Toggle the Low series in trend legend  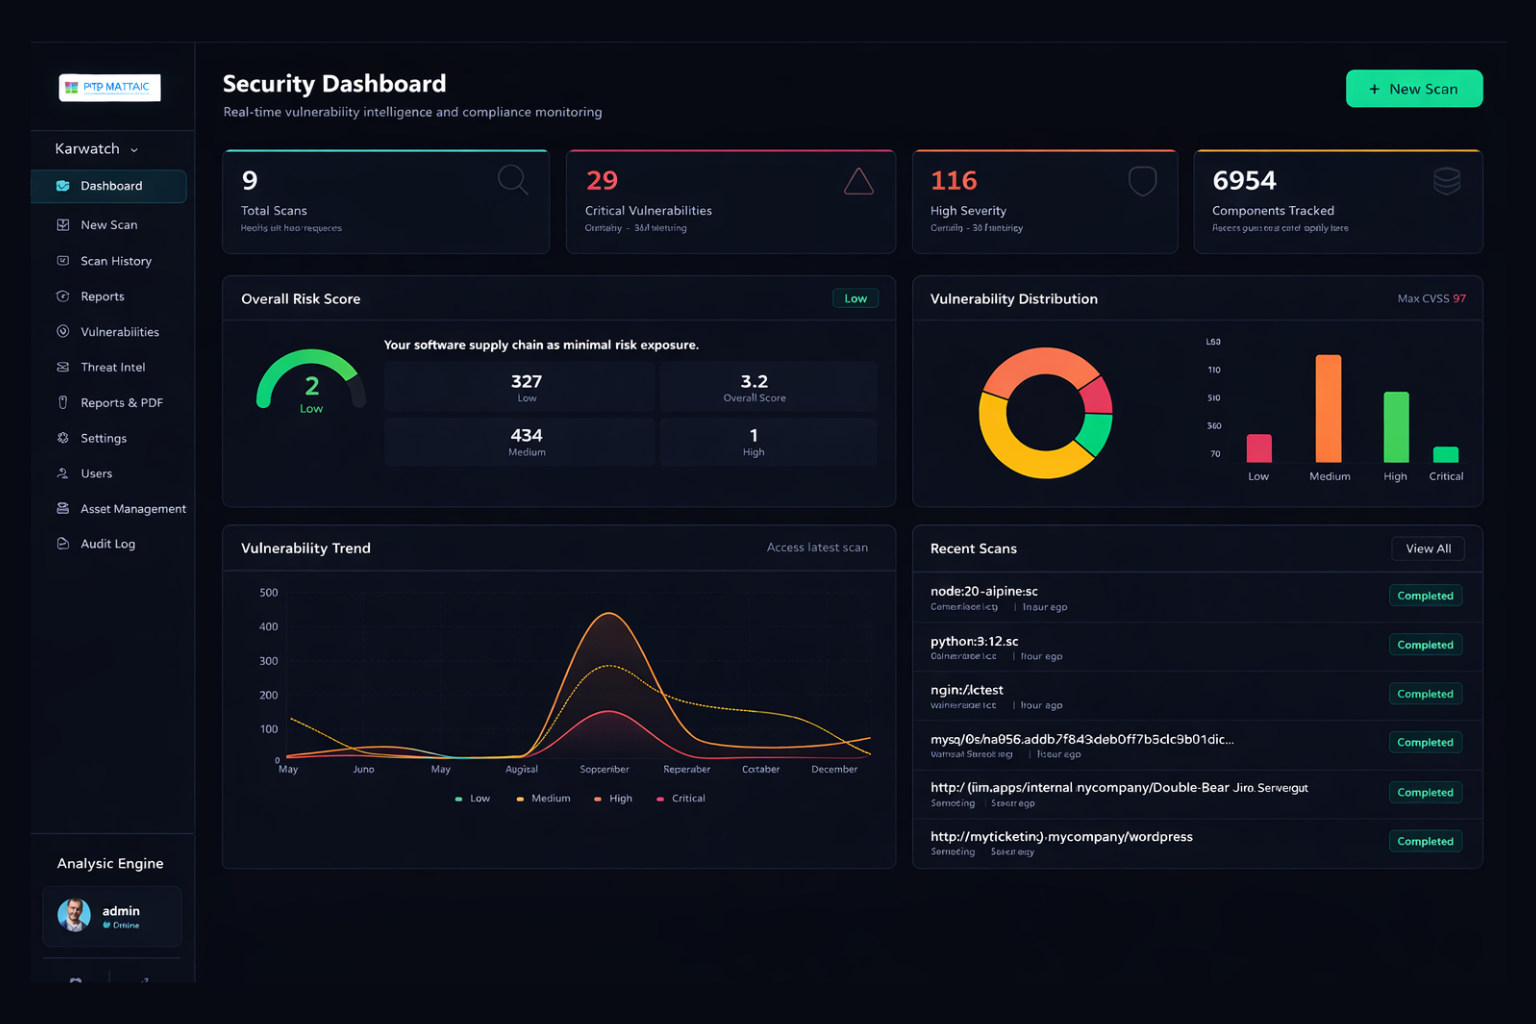[x=472, y=799]
